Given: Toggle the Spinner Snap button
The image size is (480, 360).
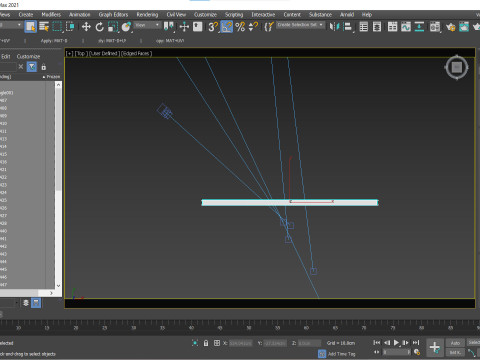Looking at the screenshot, I should 254,27.
